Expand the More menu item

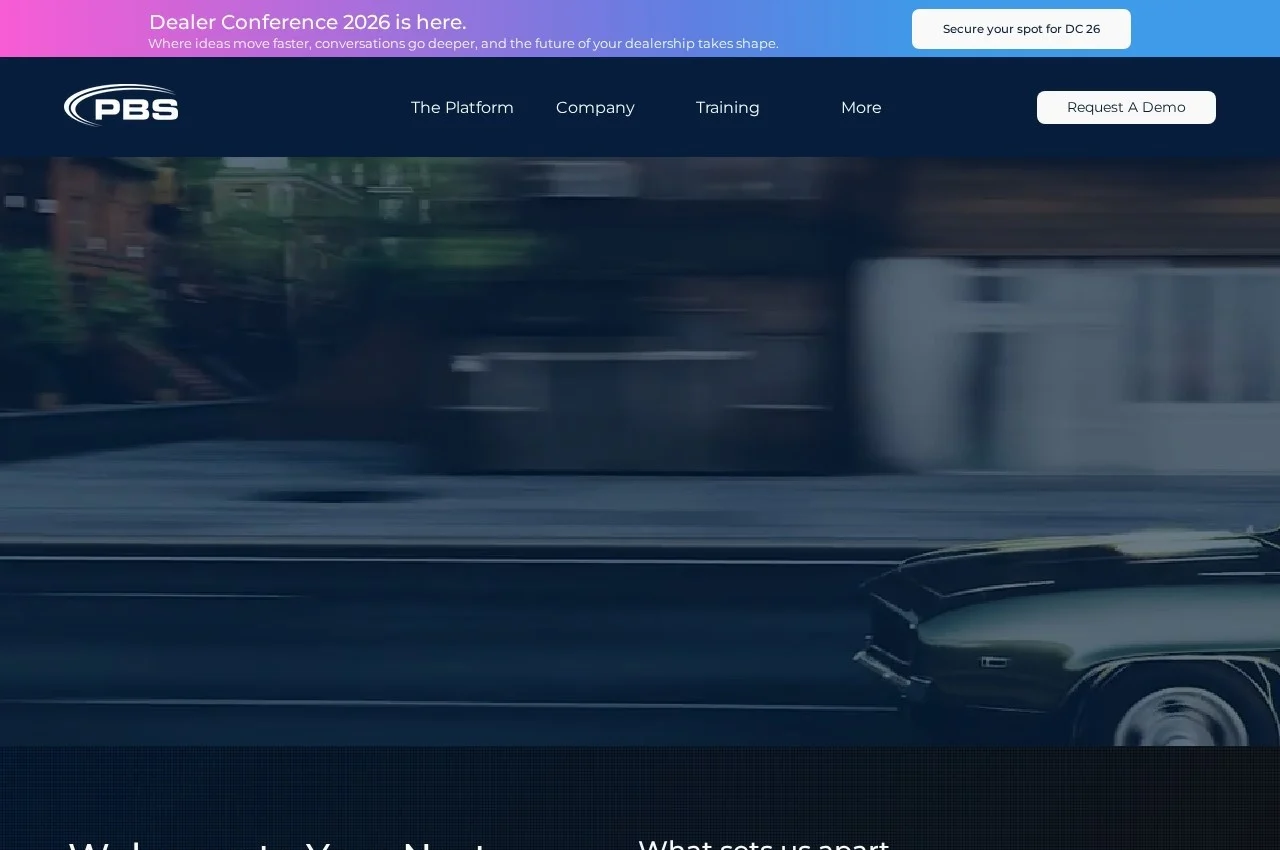coord(861,107)
